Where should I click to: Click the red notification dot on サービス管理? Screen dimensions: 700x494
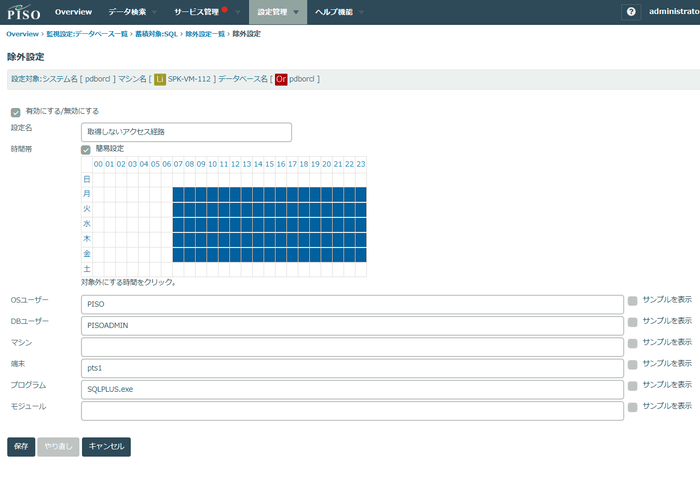tap(225, 9)
